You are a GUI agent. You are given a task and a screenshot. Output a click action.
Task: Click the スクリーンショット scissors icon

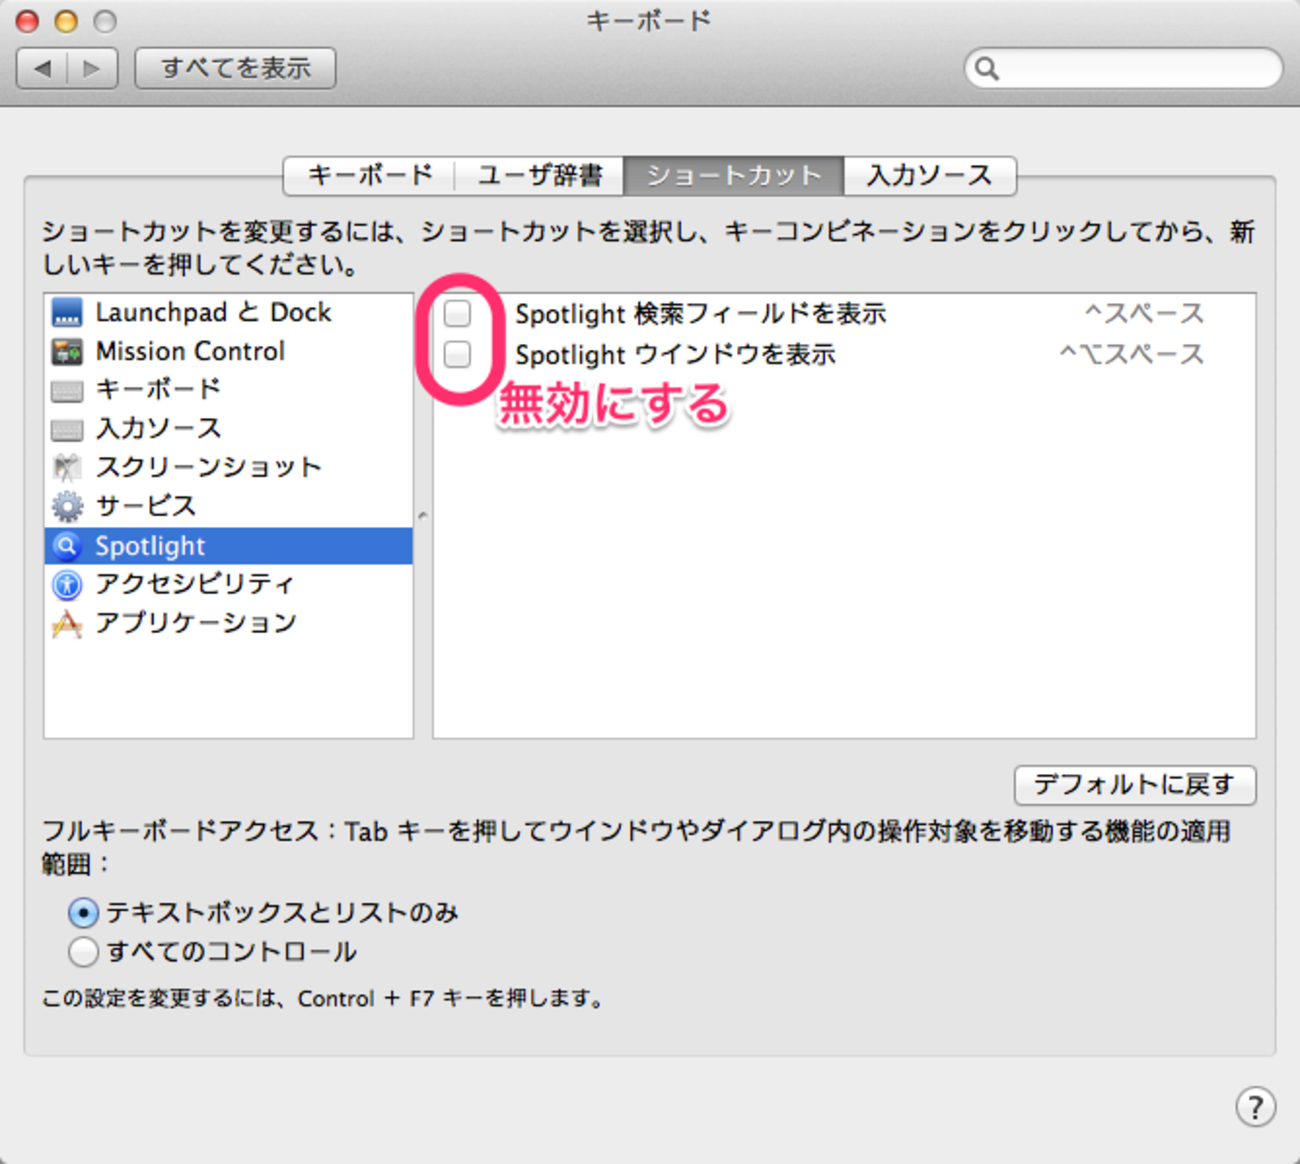click(67, 468)
